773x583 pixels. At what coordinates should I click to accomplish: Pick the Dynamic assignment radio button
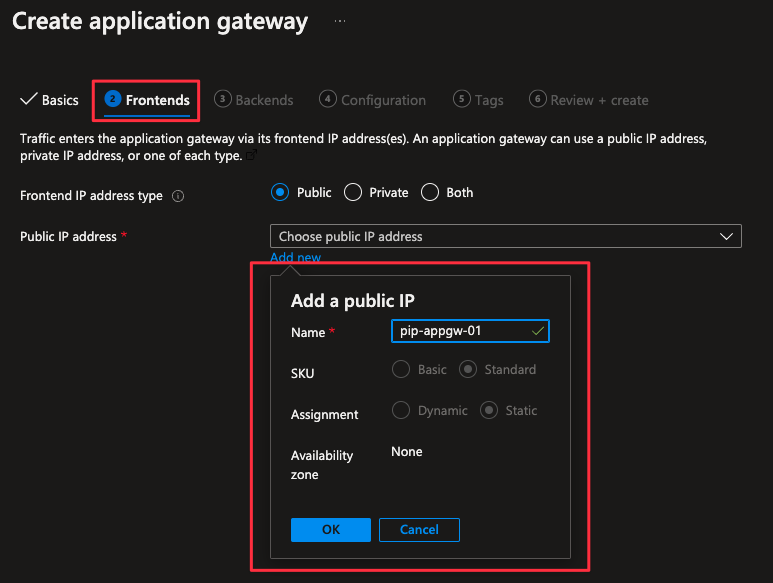tap(401, 410)
